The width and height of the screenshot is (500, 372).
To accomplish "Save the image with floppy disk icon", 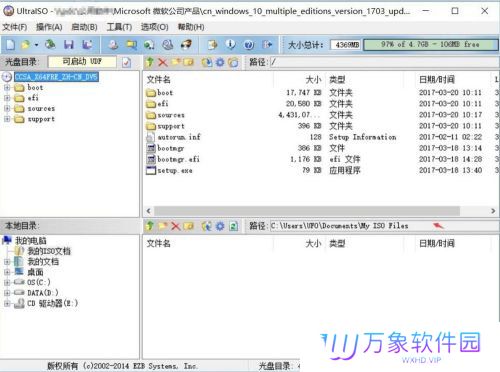I will tap(69, 45).
